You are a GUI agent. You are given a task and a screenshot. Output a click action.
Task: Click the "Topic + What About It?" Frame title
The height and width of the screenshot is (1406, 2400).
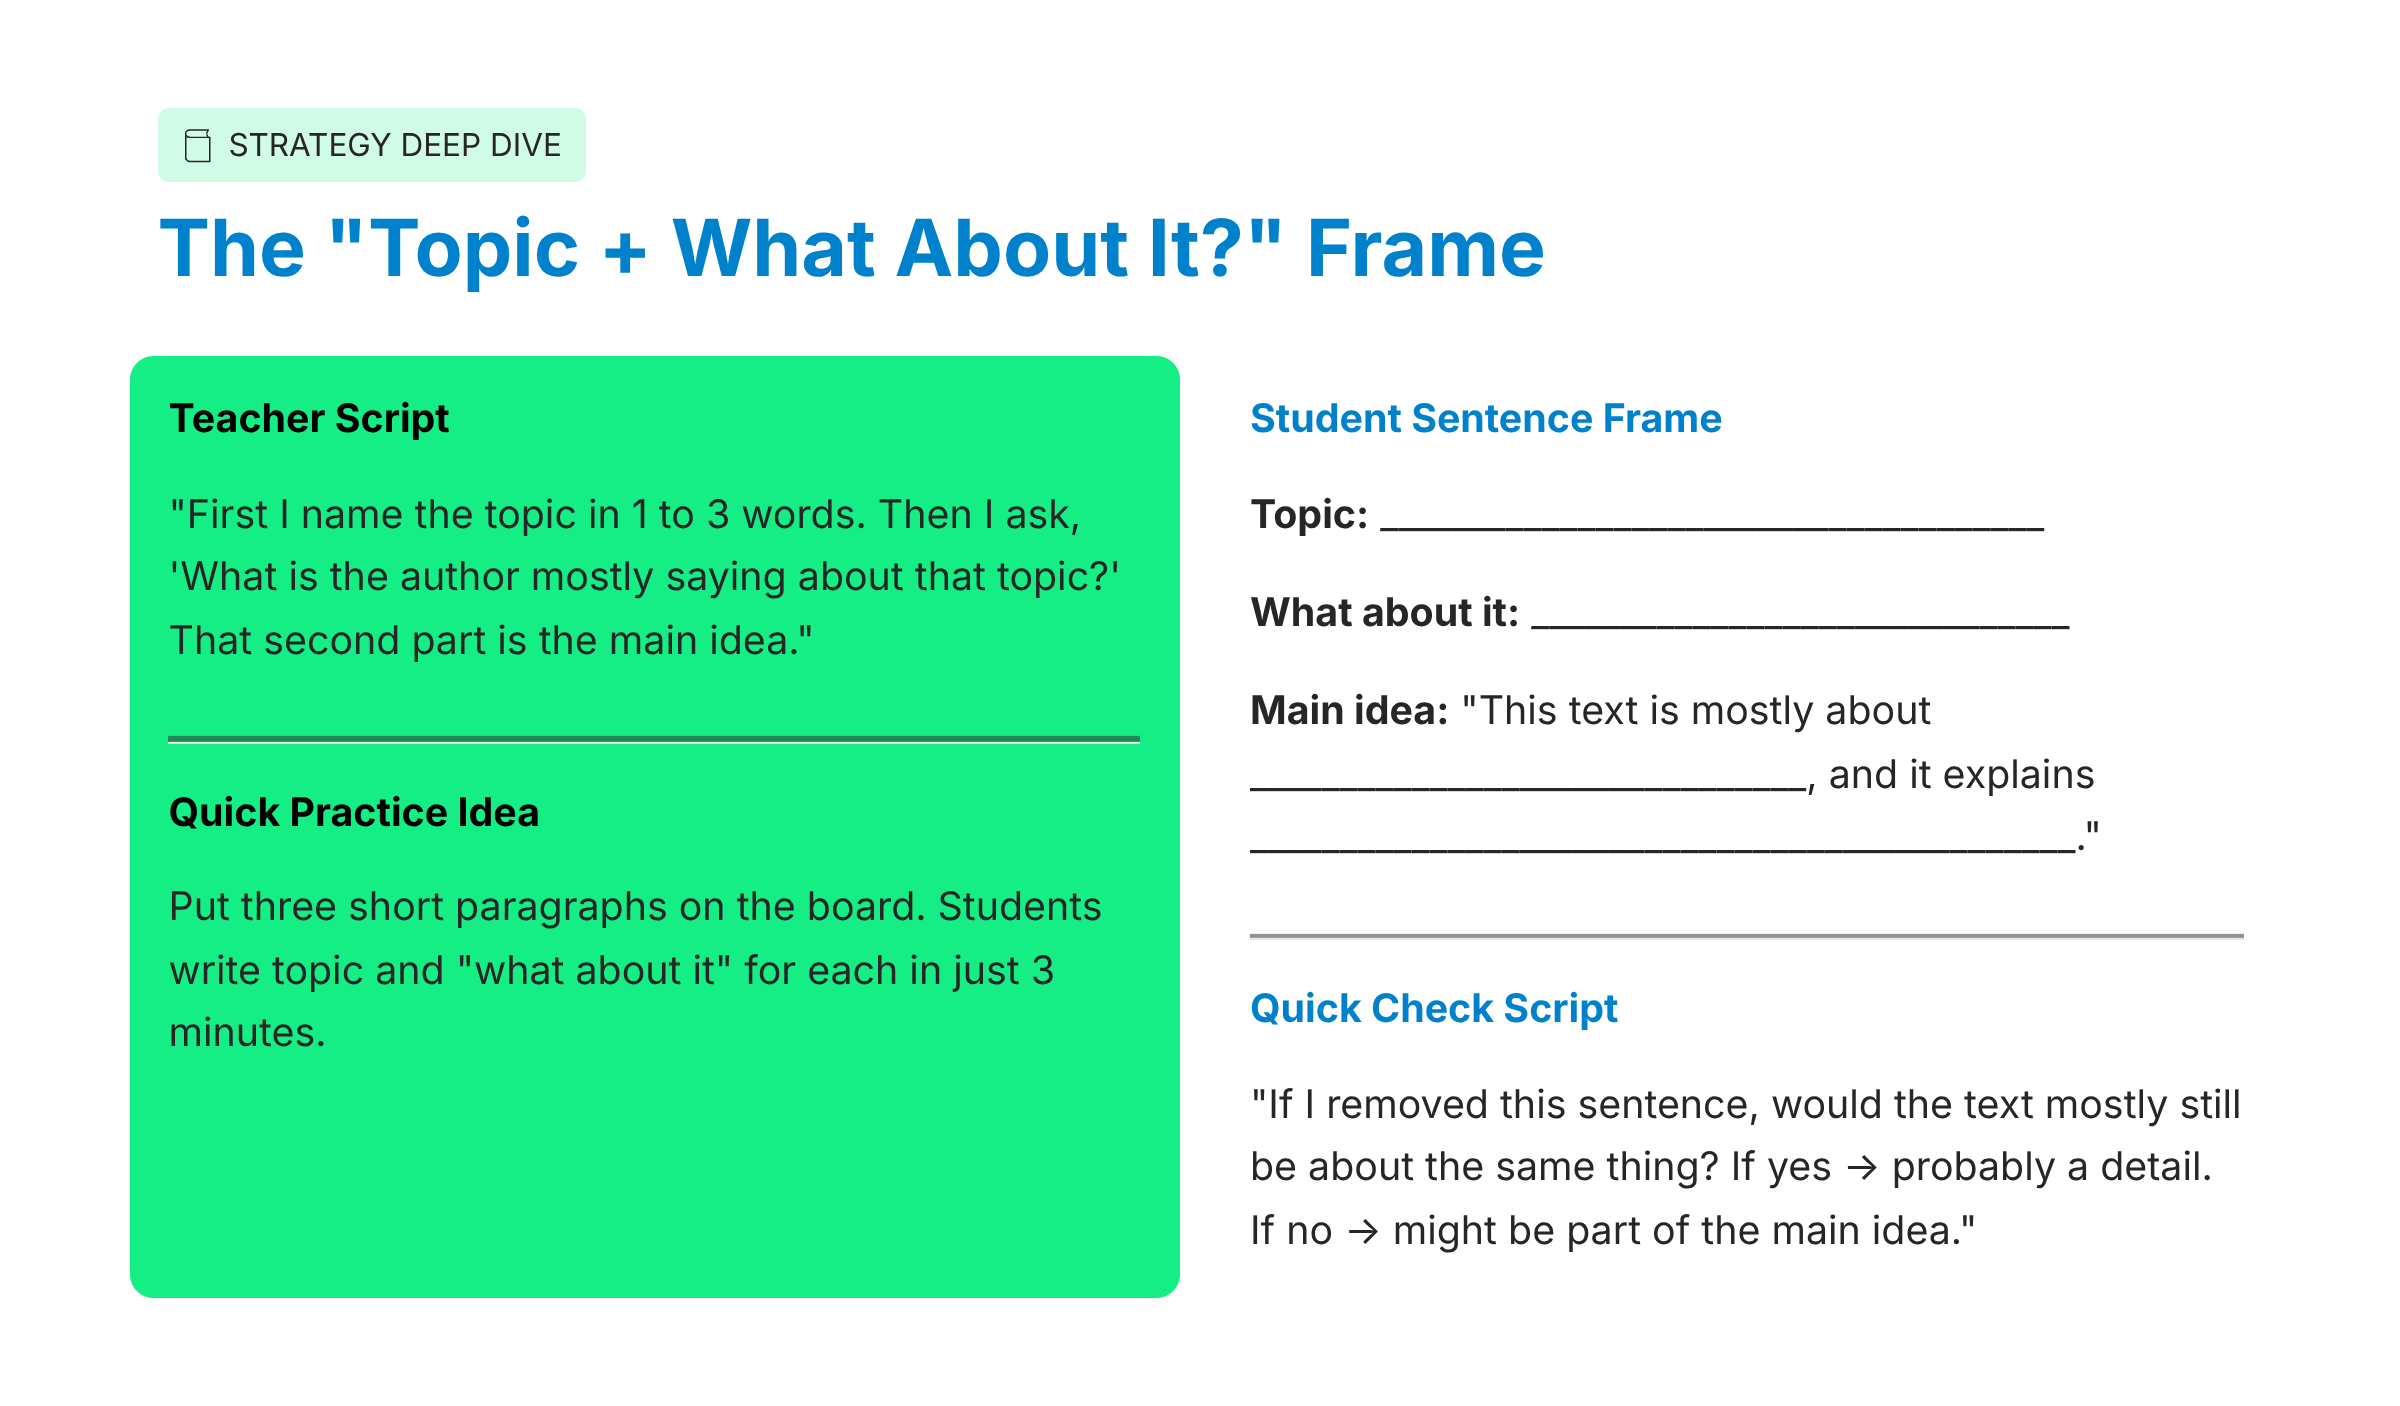tap(852, 248)
